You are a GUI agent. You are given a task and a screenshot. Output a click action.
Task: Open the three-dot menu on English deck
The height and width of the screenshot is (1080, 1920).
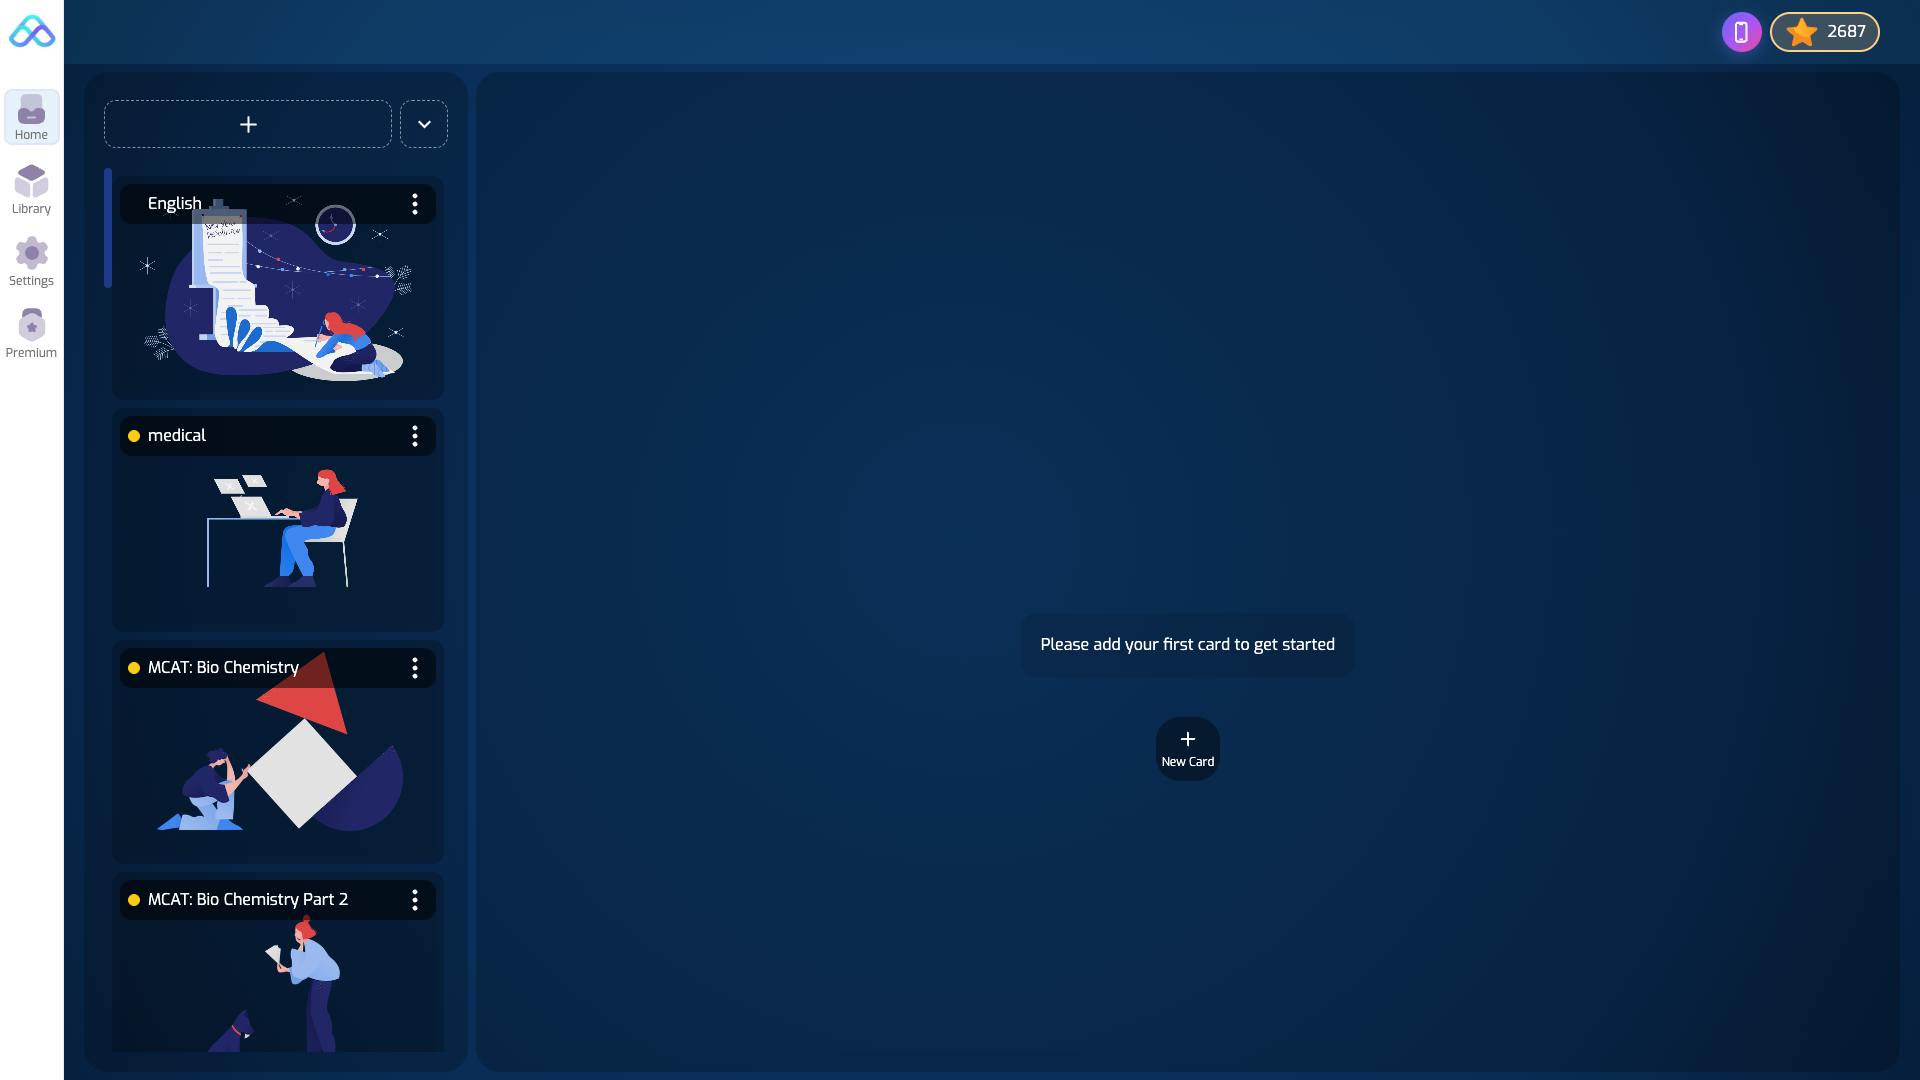tap(416, 203)
